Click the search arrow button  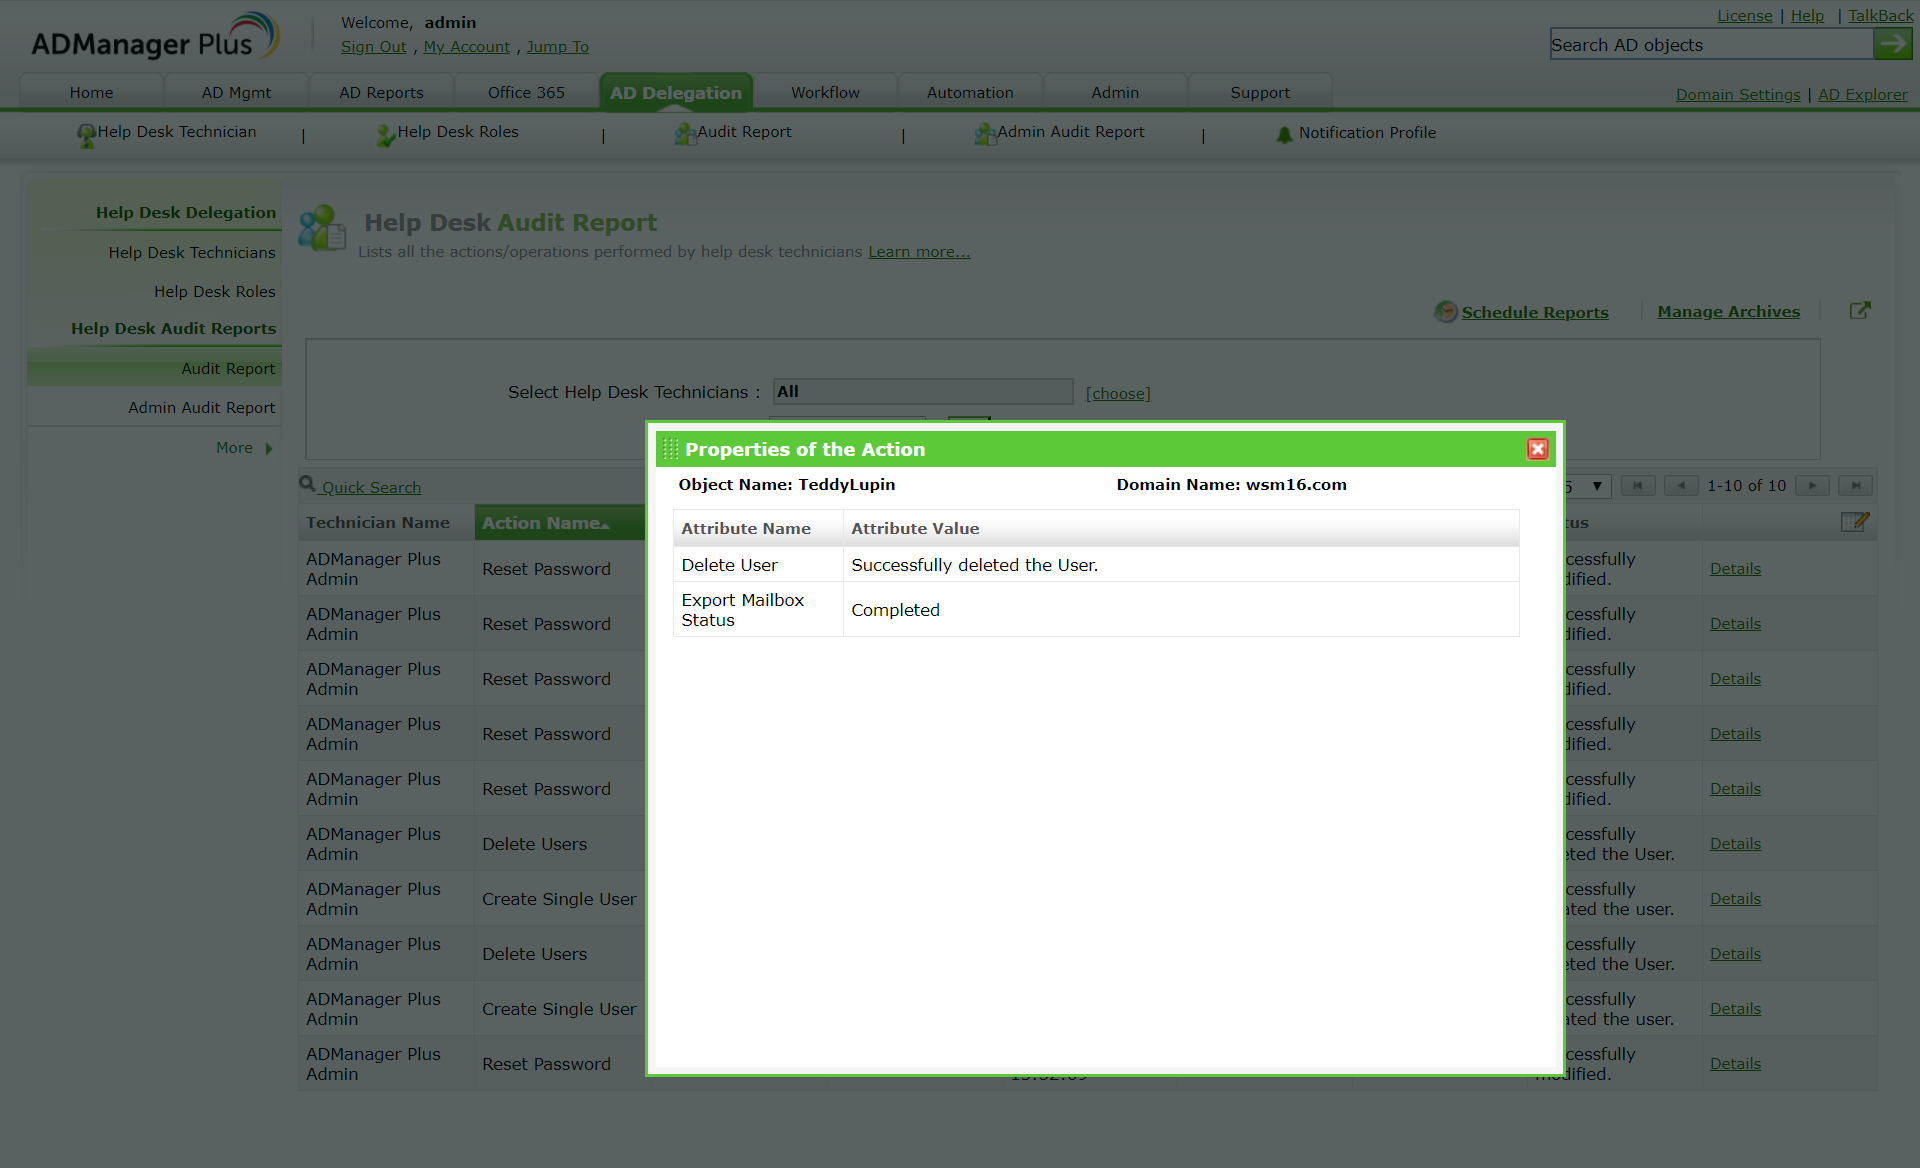[1892, 44]
